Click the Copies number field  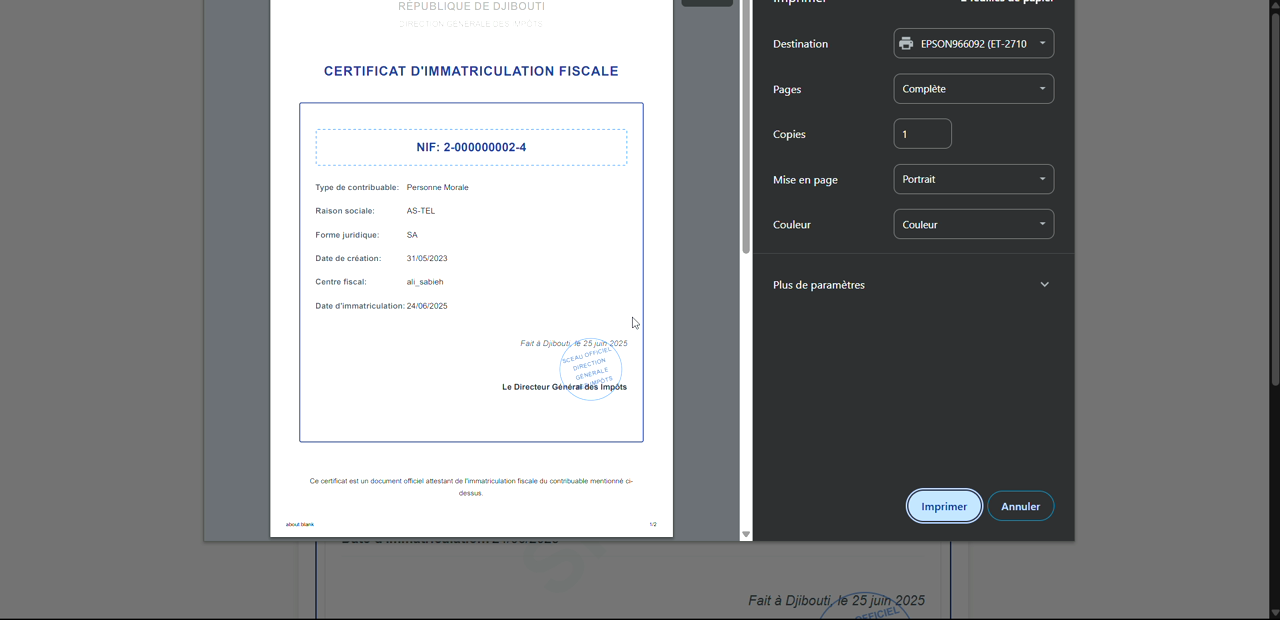click(922, 134)
